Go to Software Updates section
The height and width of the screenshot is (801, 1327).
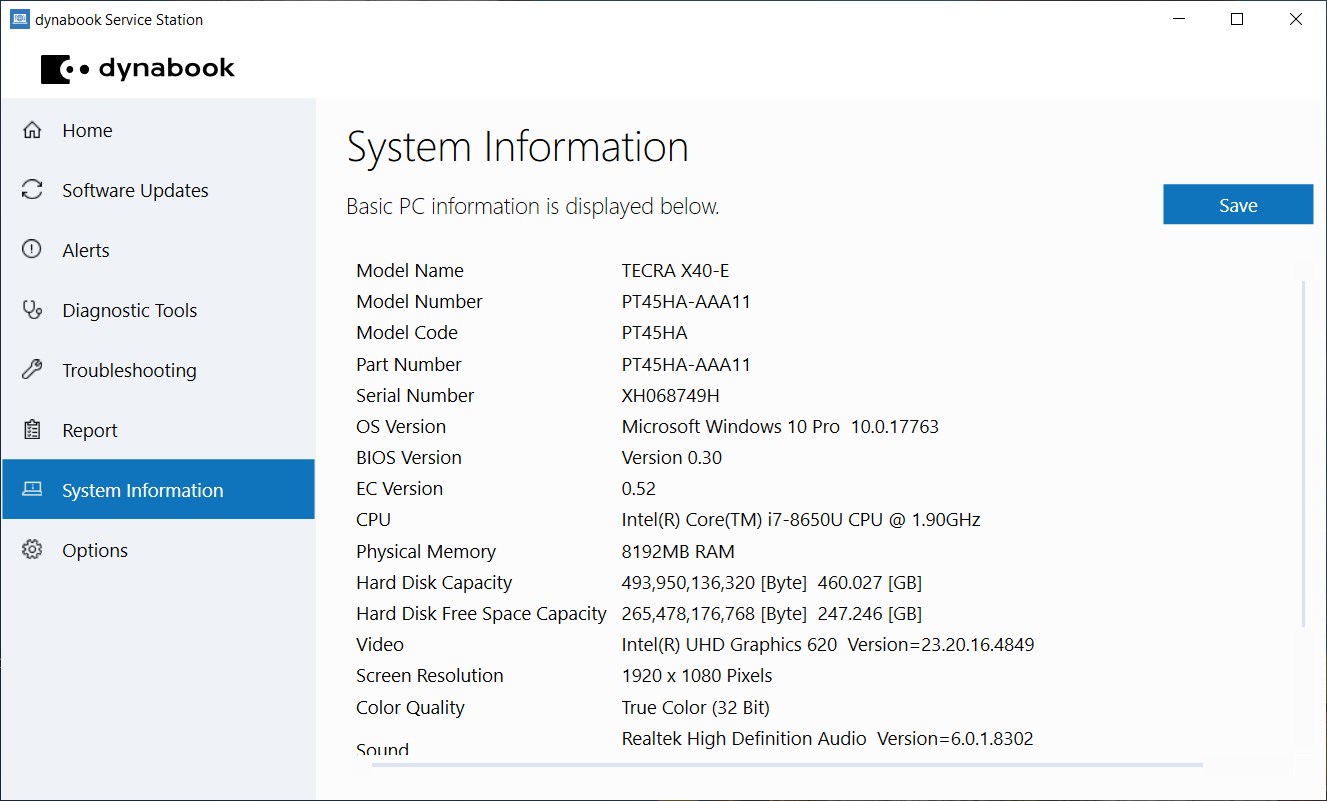[135, 191]
